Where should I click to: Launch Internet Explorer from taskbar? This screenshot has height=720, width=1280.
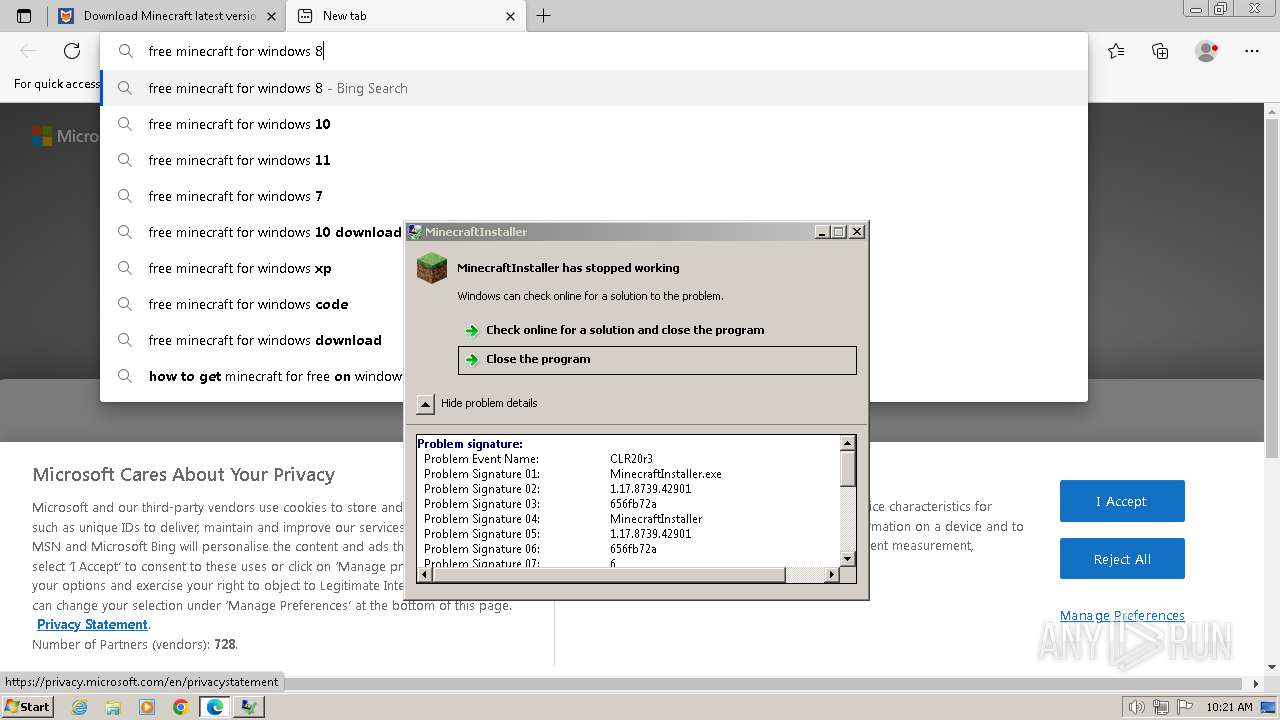click(x=80, y=707)
